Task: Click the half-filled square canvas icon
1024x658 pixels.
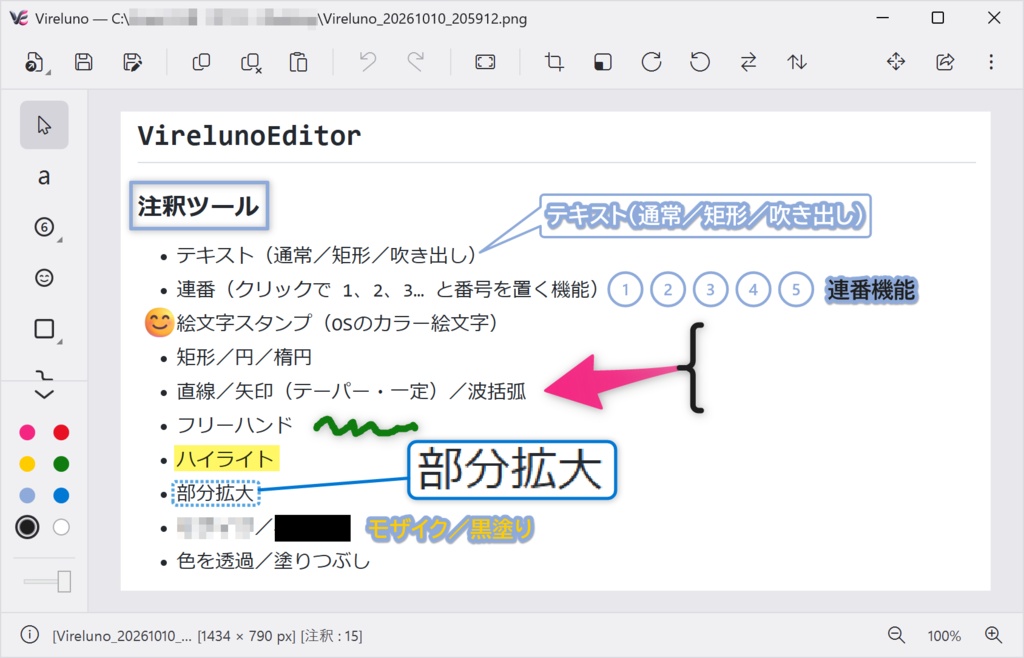Action: tap(603, 62)
